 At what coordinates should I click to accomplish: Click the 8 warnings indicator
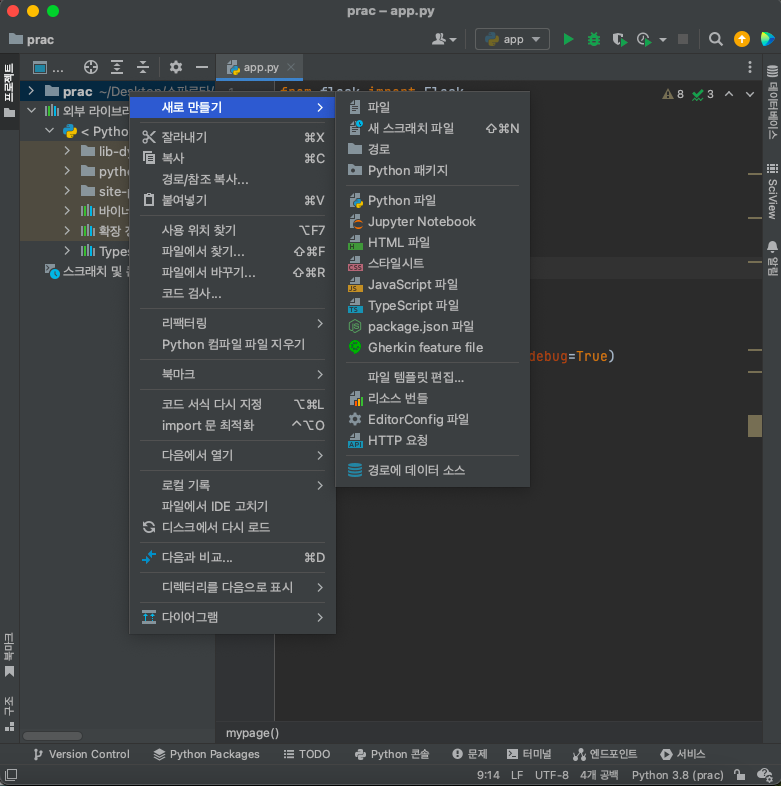coord(673,94)
